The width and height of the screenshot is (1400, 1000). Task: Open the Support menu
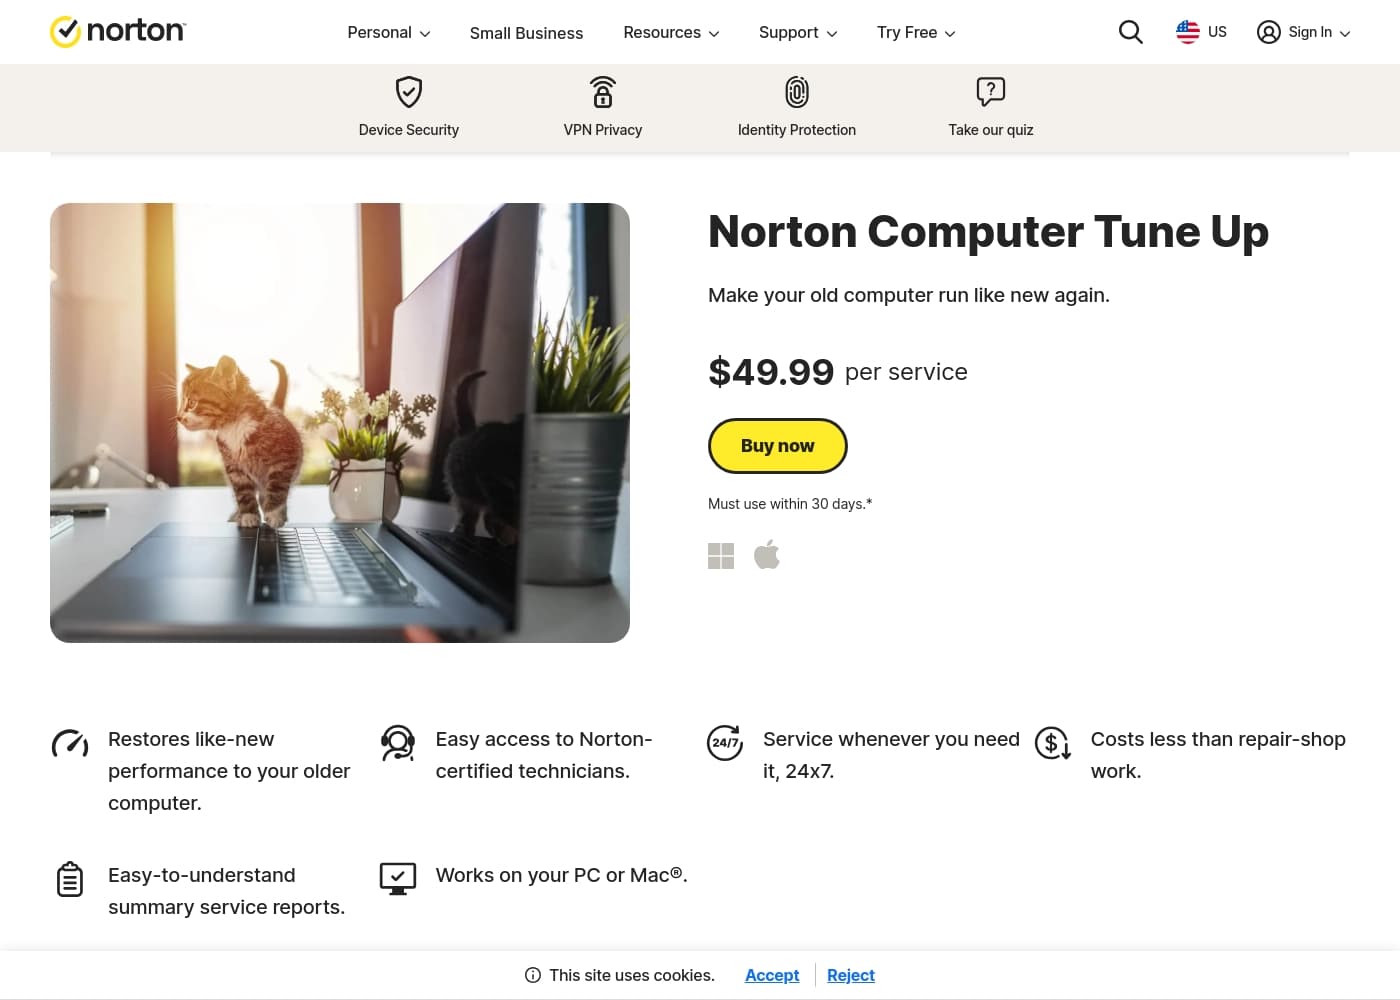click(797, 32)
